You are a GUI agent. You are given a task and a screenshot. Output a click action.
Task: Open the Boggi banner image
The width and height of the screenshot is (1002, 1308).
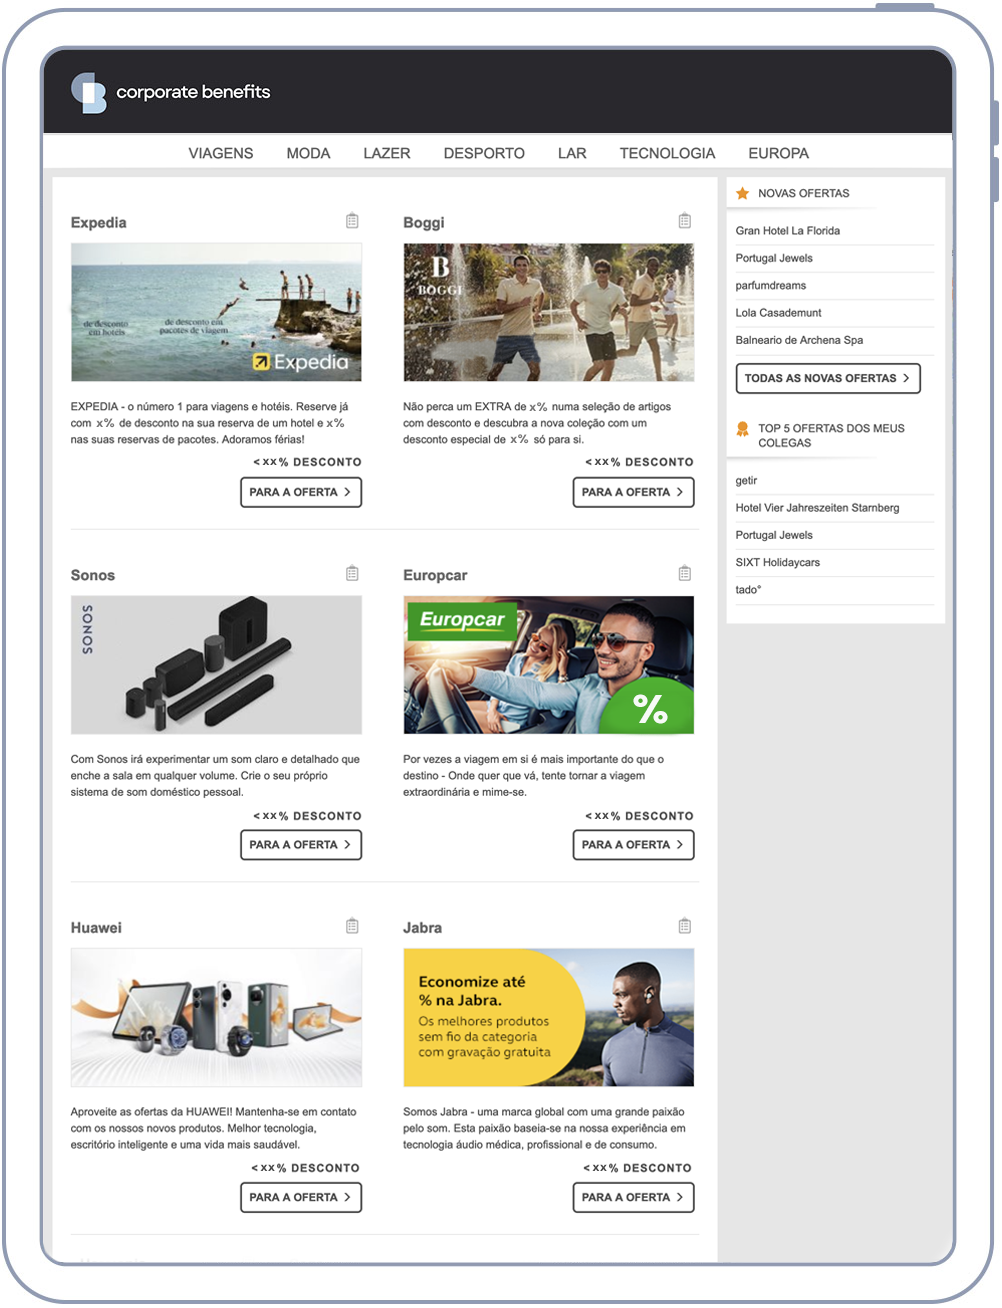pyautogui.click(x=548, y=312)
